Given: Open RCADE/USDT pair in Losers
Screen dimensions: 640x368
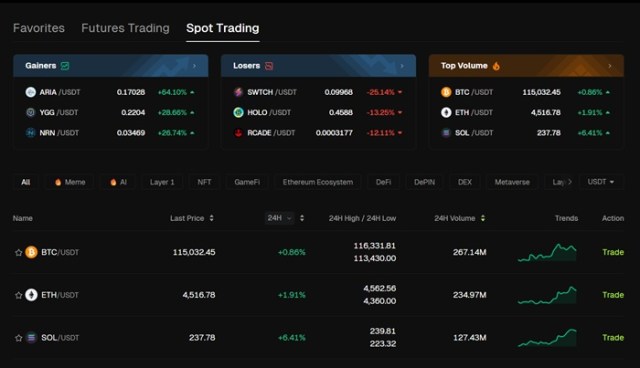Looking at the screenshot, I should (x=271, y=133).
